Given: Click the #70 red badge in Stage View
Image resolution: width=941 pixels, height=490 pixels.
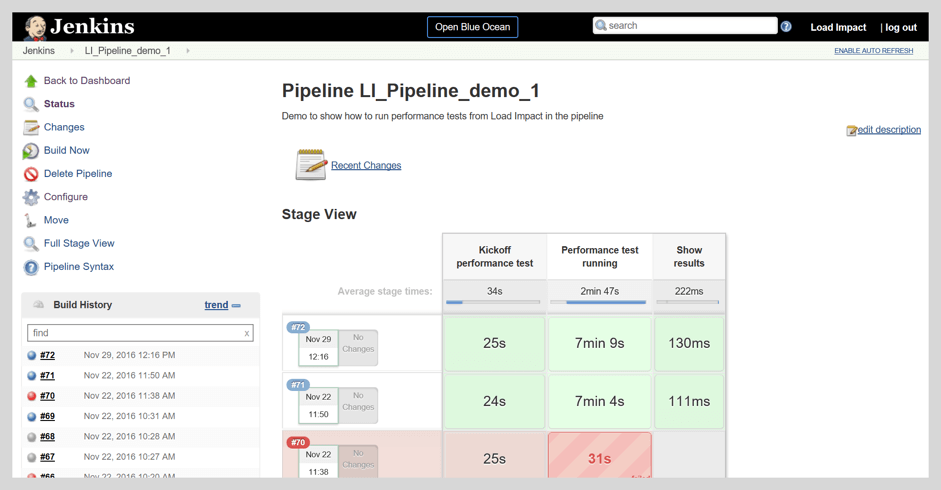Looking at the screenshot, I should [298, 443].
